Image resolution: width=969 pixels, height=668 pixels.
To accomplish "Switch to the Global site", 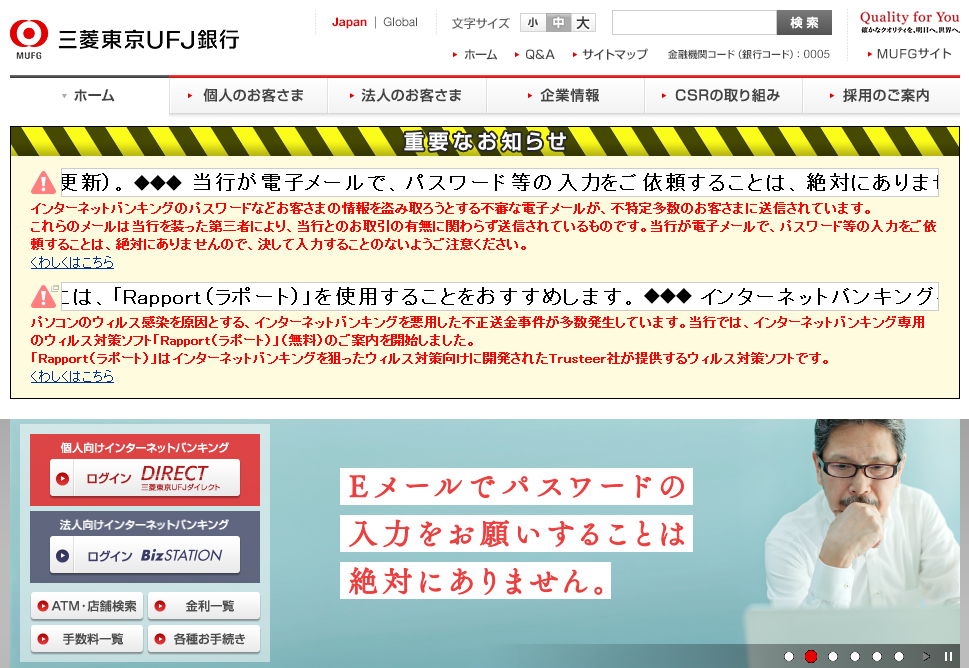I will click(400, 22).
